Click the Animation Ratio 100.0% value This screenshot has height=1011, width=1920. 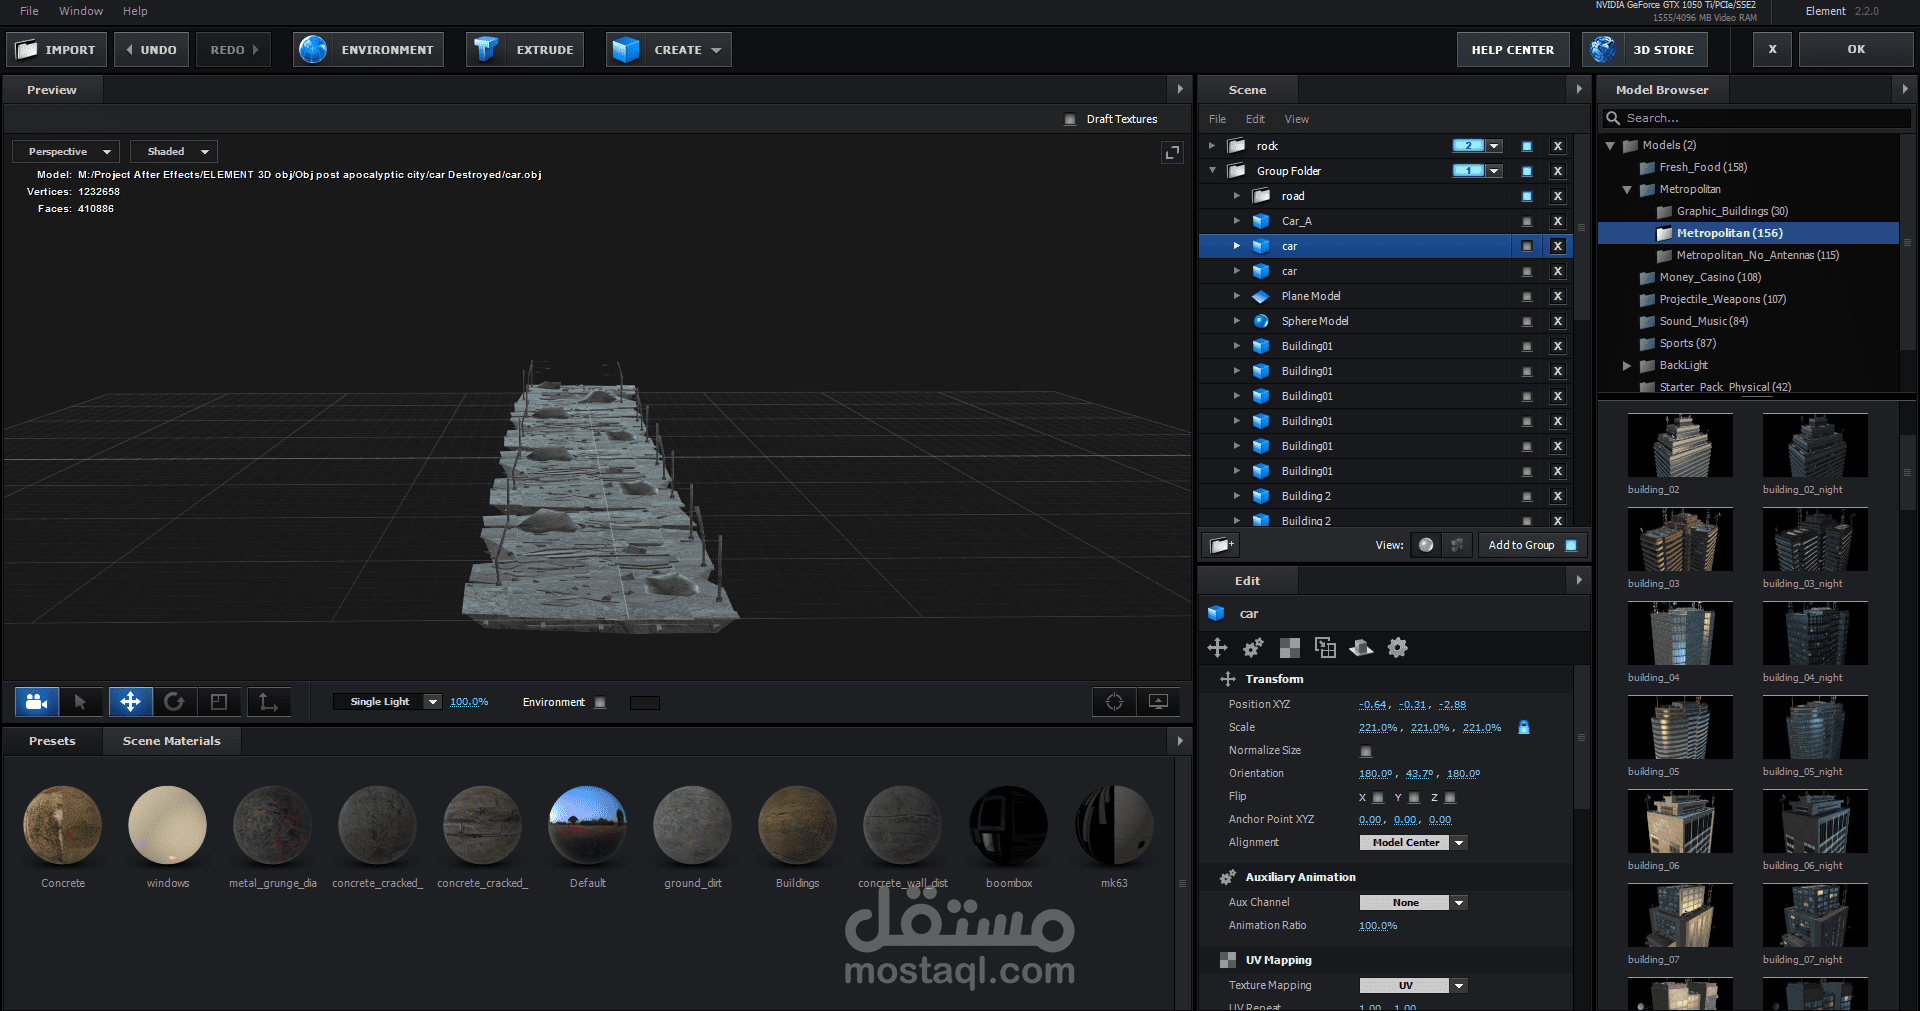pyautogui.click(x=1378, y=926)
